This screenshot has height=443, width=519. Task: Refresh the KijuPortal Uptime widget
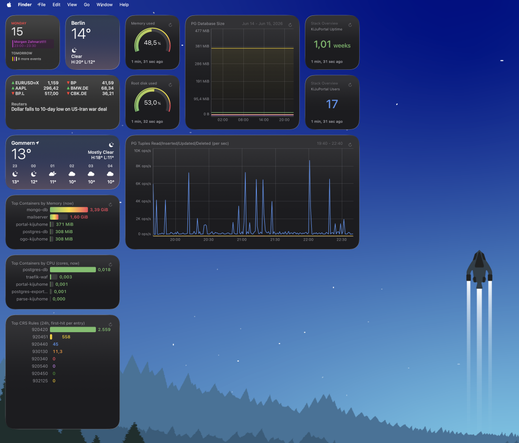click(350, 25)
